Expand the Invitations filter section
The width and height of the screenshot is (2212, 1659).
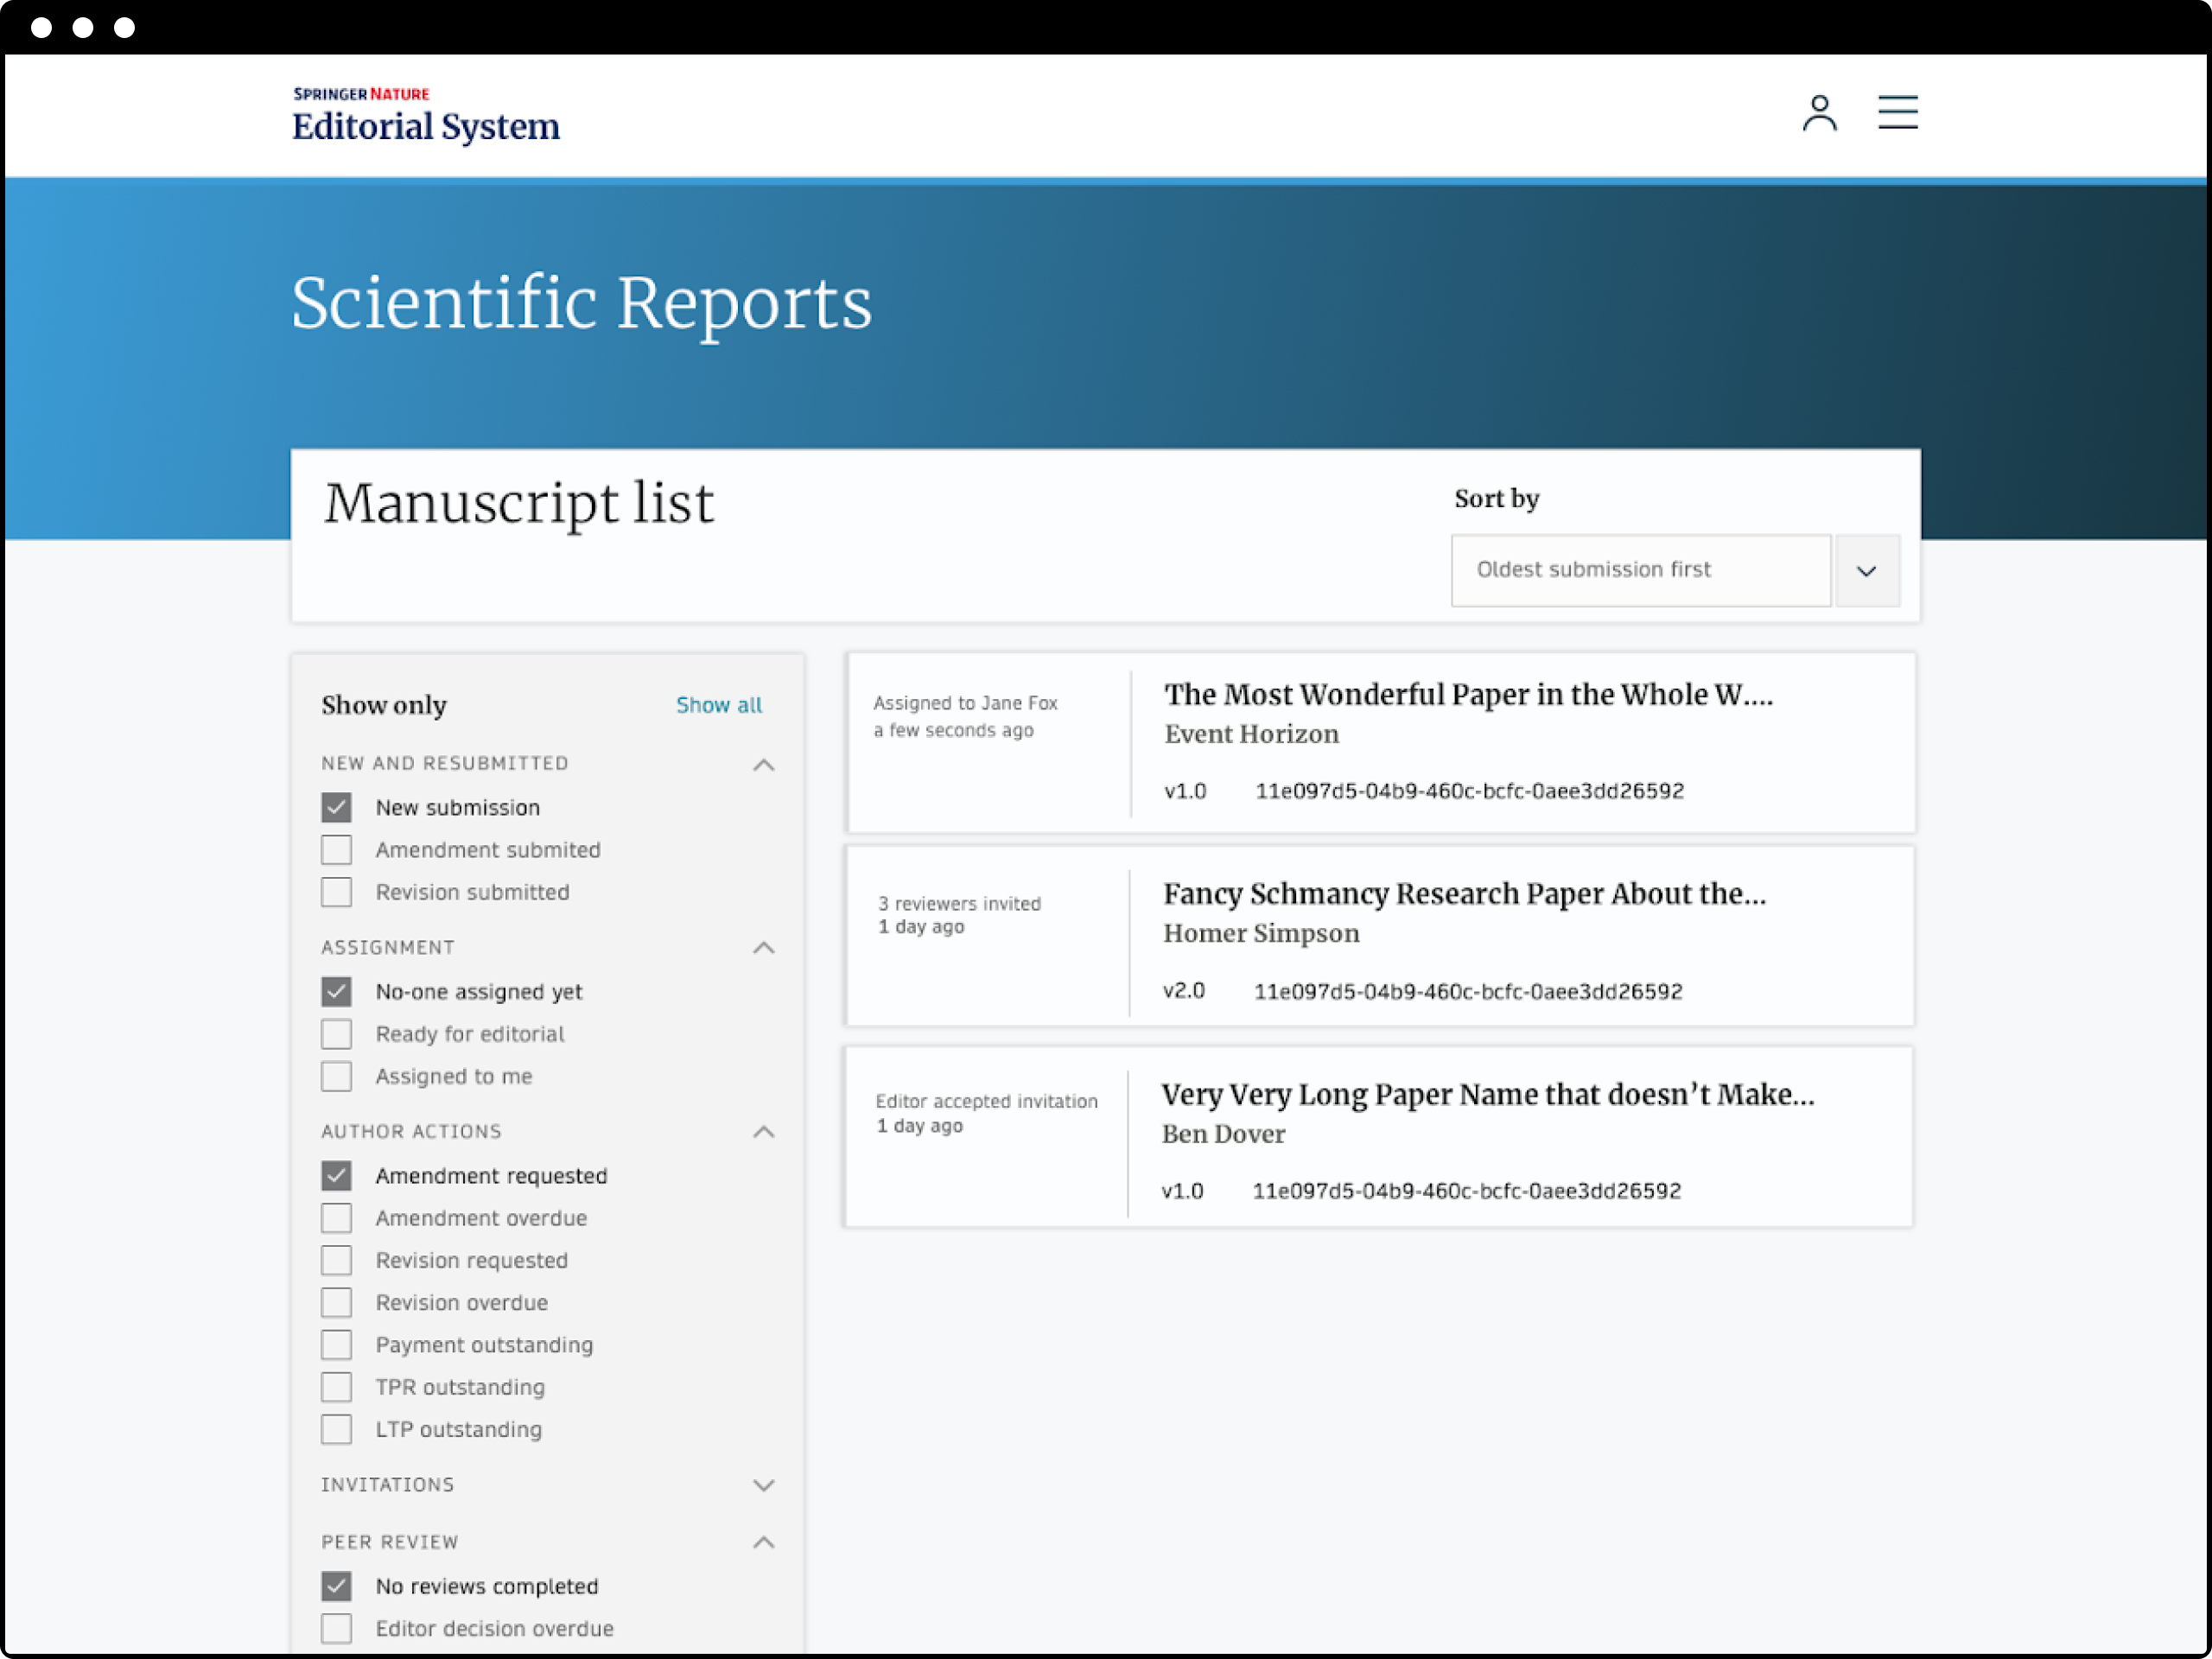point(763,1485)
